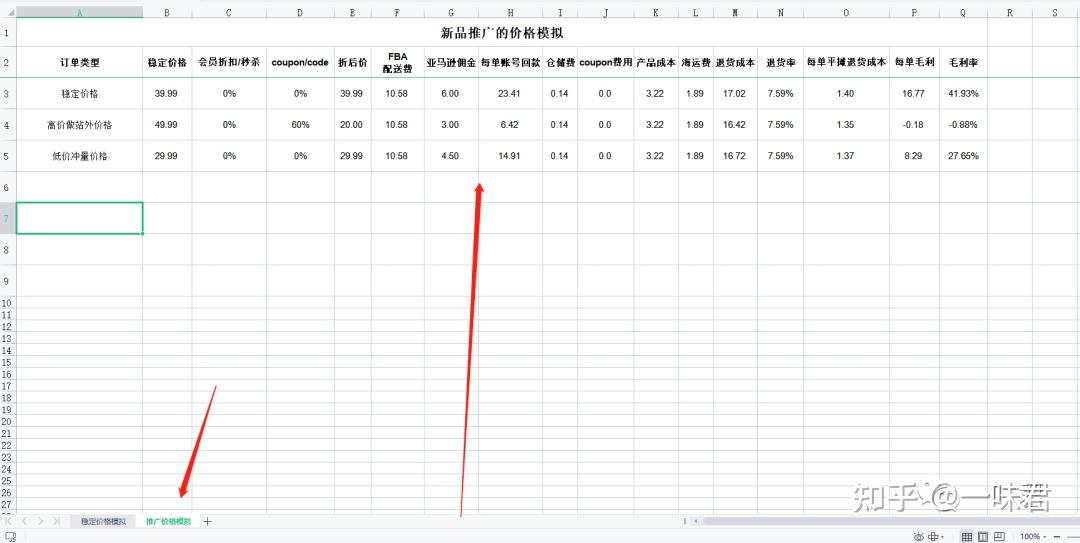Click the 17.02 return cost cell
This screenshot has width=1080, height=543.
point(735,94)
